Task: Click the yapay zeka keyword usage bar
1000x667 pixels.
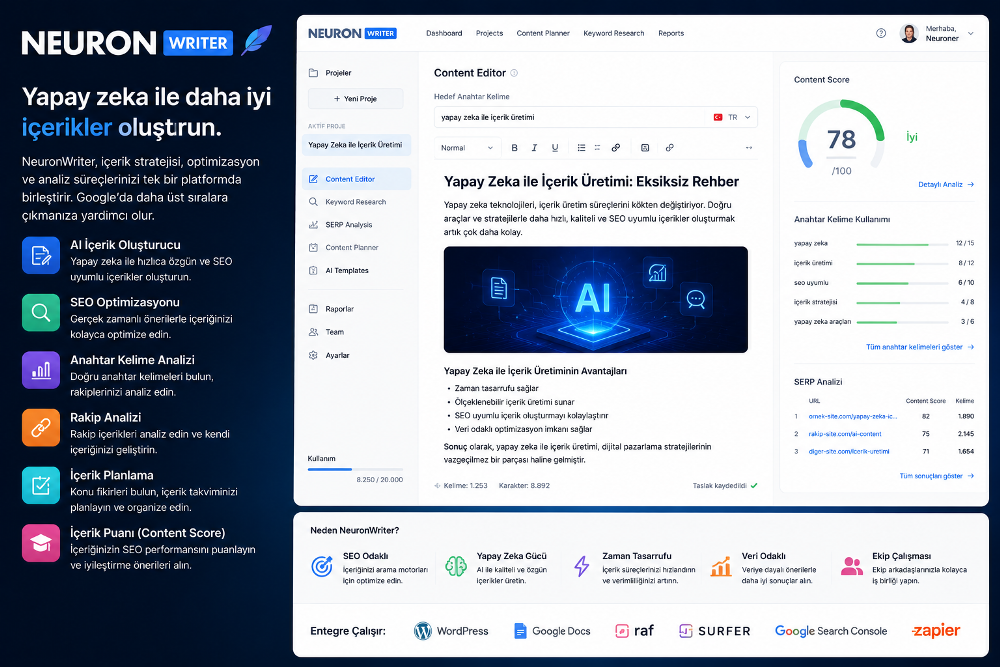Action: (902, 244)
